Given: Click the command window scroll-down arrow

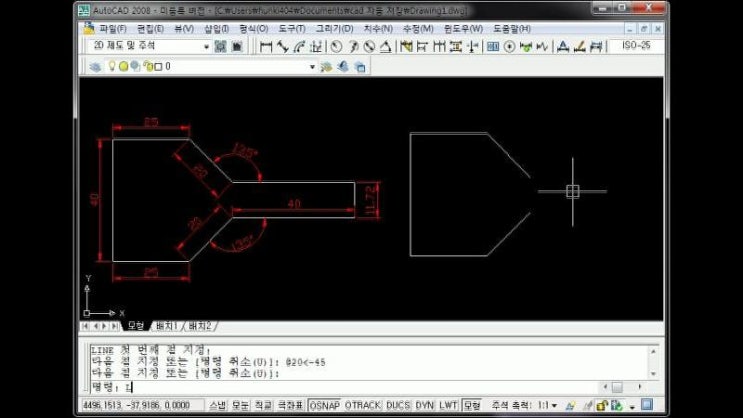Looking at the screenshot, I should click(653, 373).
